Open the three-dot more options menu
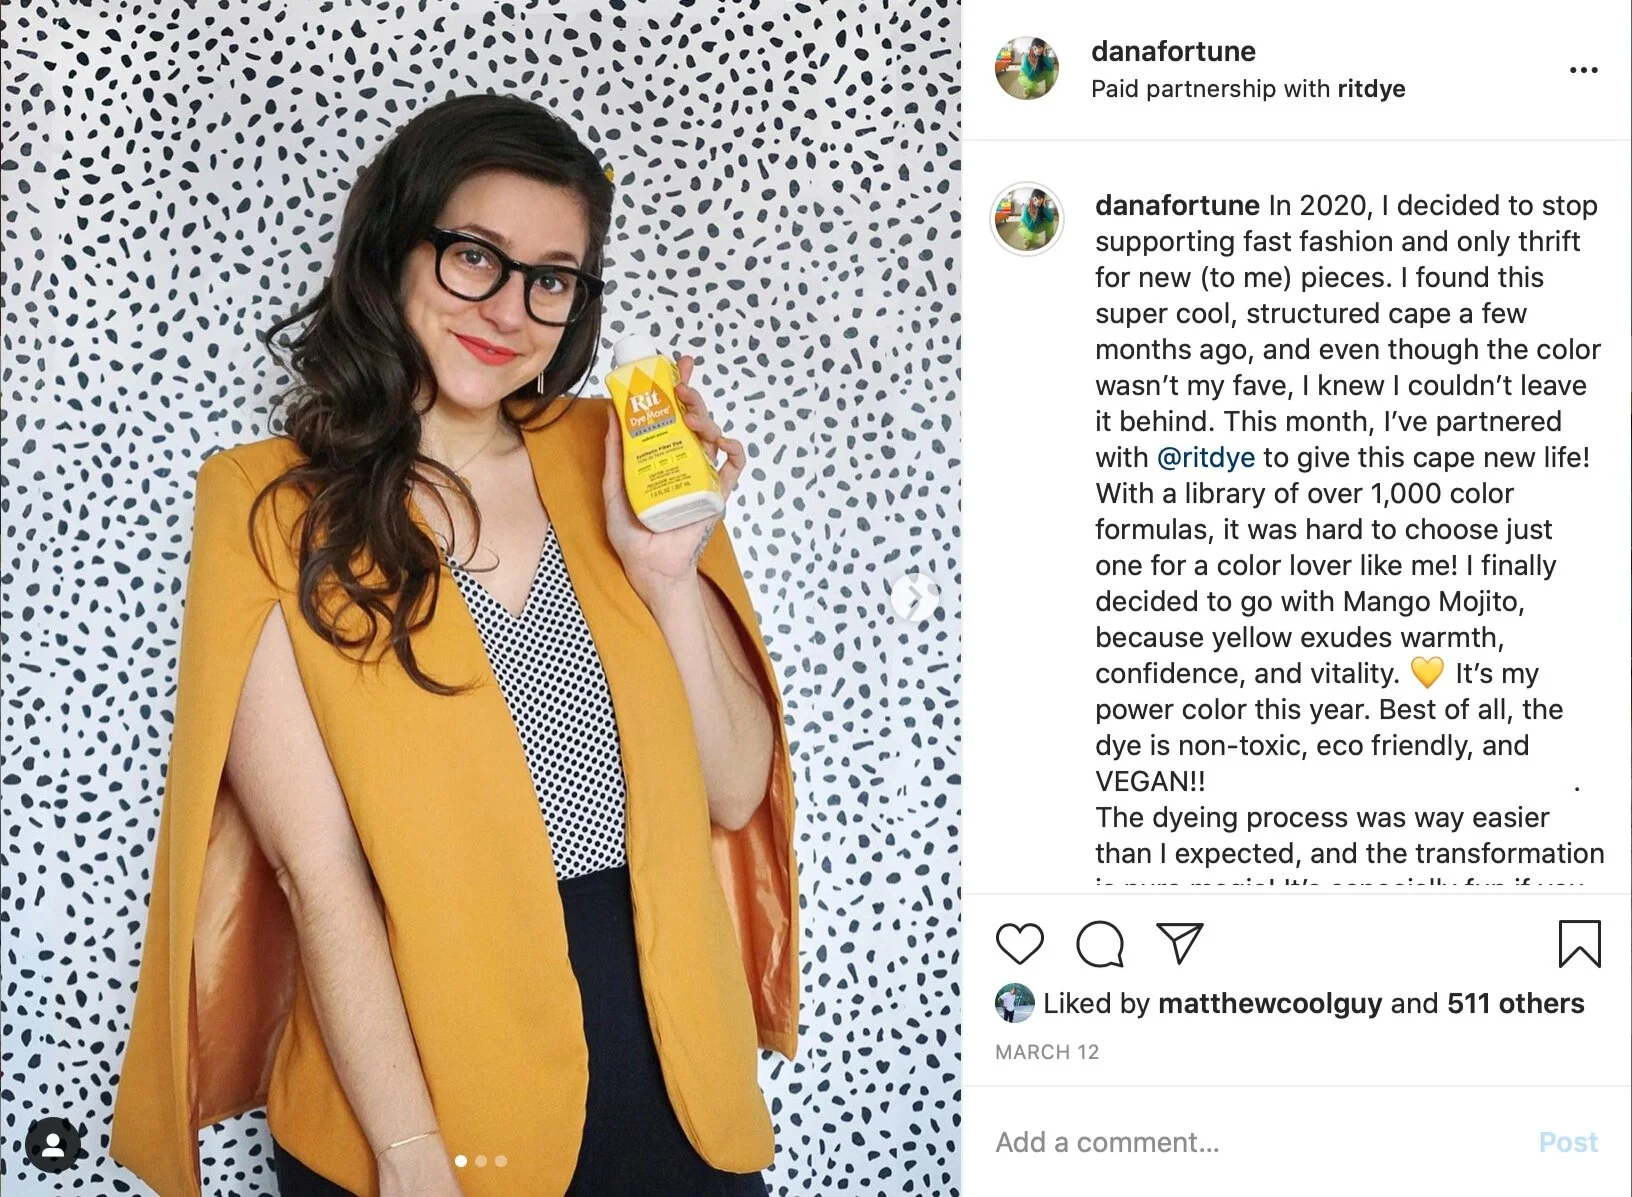Image resolution: width=1632 pixels, height=1197 pixels. tap(1584, 70)
